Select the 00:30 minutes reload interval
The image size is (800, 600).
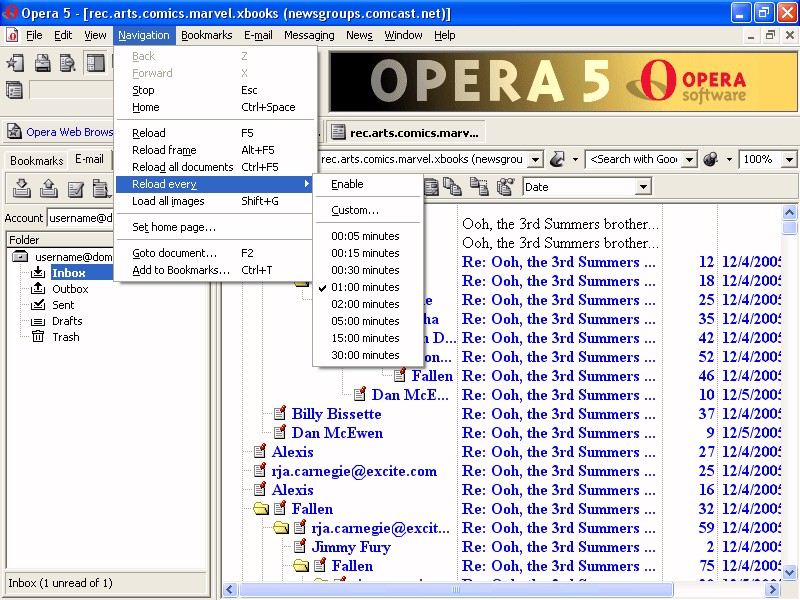click(x=365, y=270)
